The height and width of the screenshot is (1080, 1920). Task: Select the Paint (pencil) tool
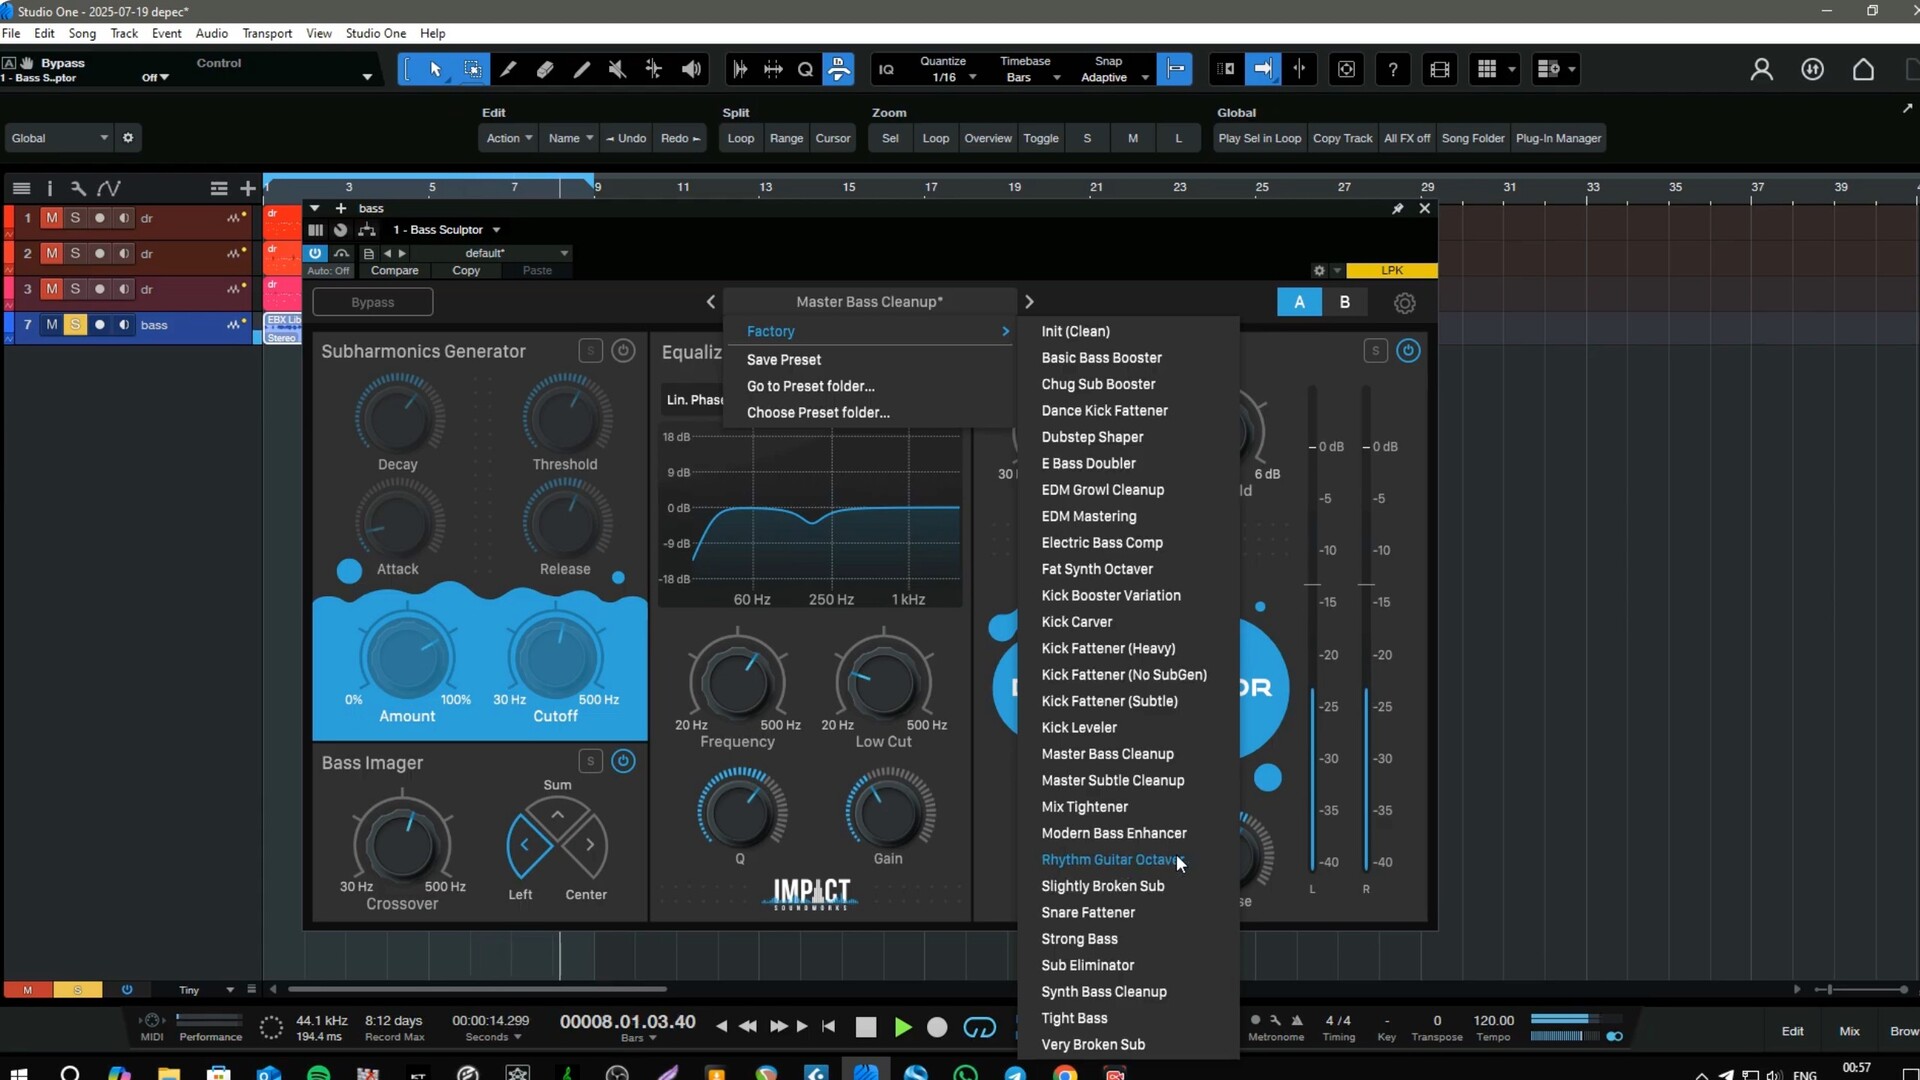(581, 69)
